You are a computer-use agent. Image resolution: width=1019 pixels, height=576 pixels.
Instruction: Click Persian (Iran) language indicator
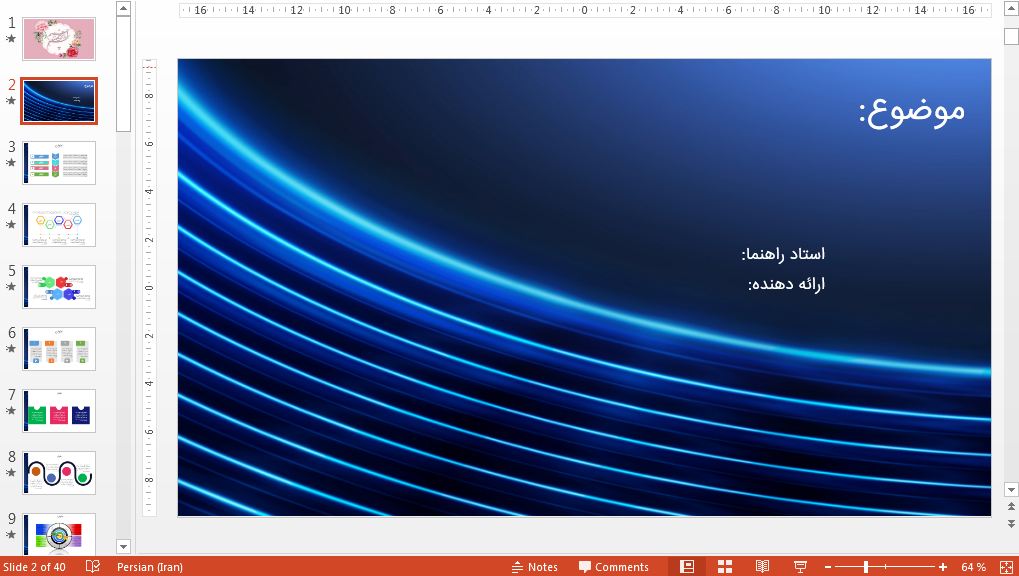(149, 567)
